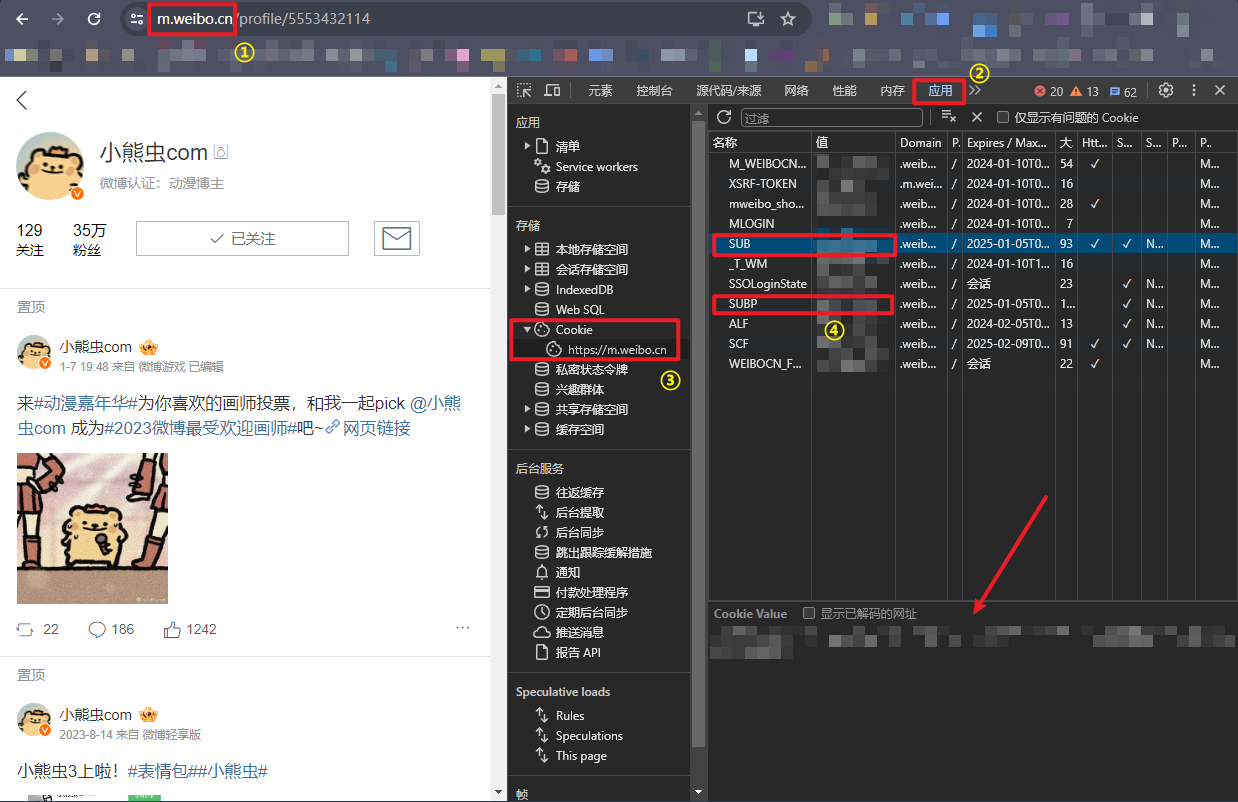
Task: Click the 已关注 follow button
Action: tap(242, 238)
